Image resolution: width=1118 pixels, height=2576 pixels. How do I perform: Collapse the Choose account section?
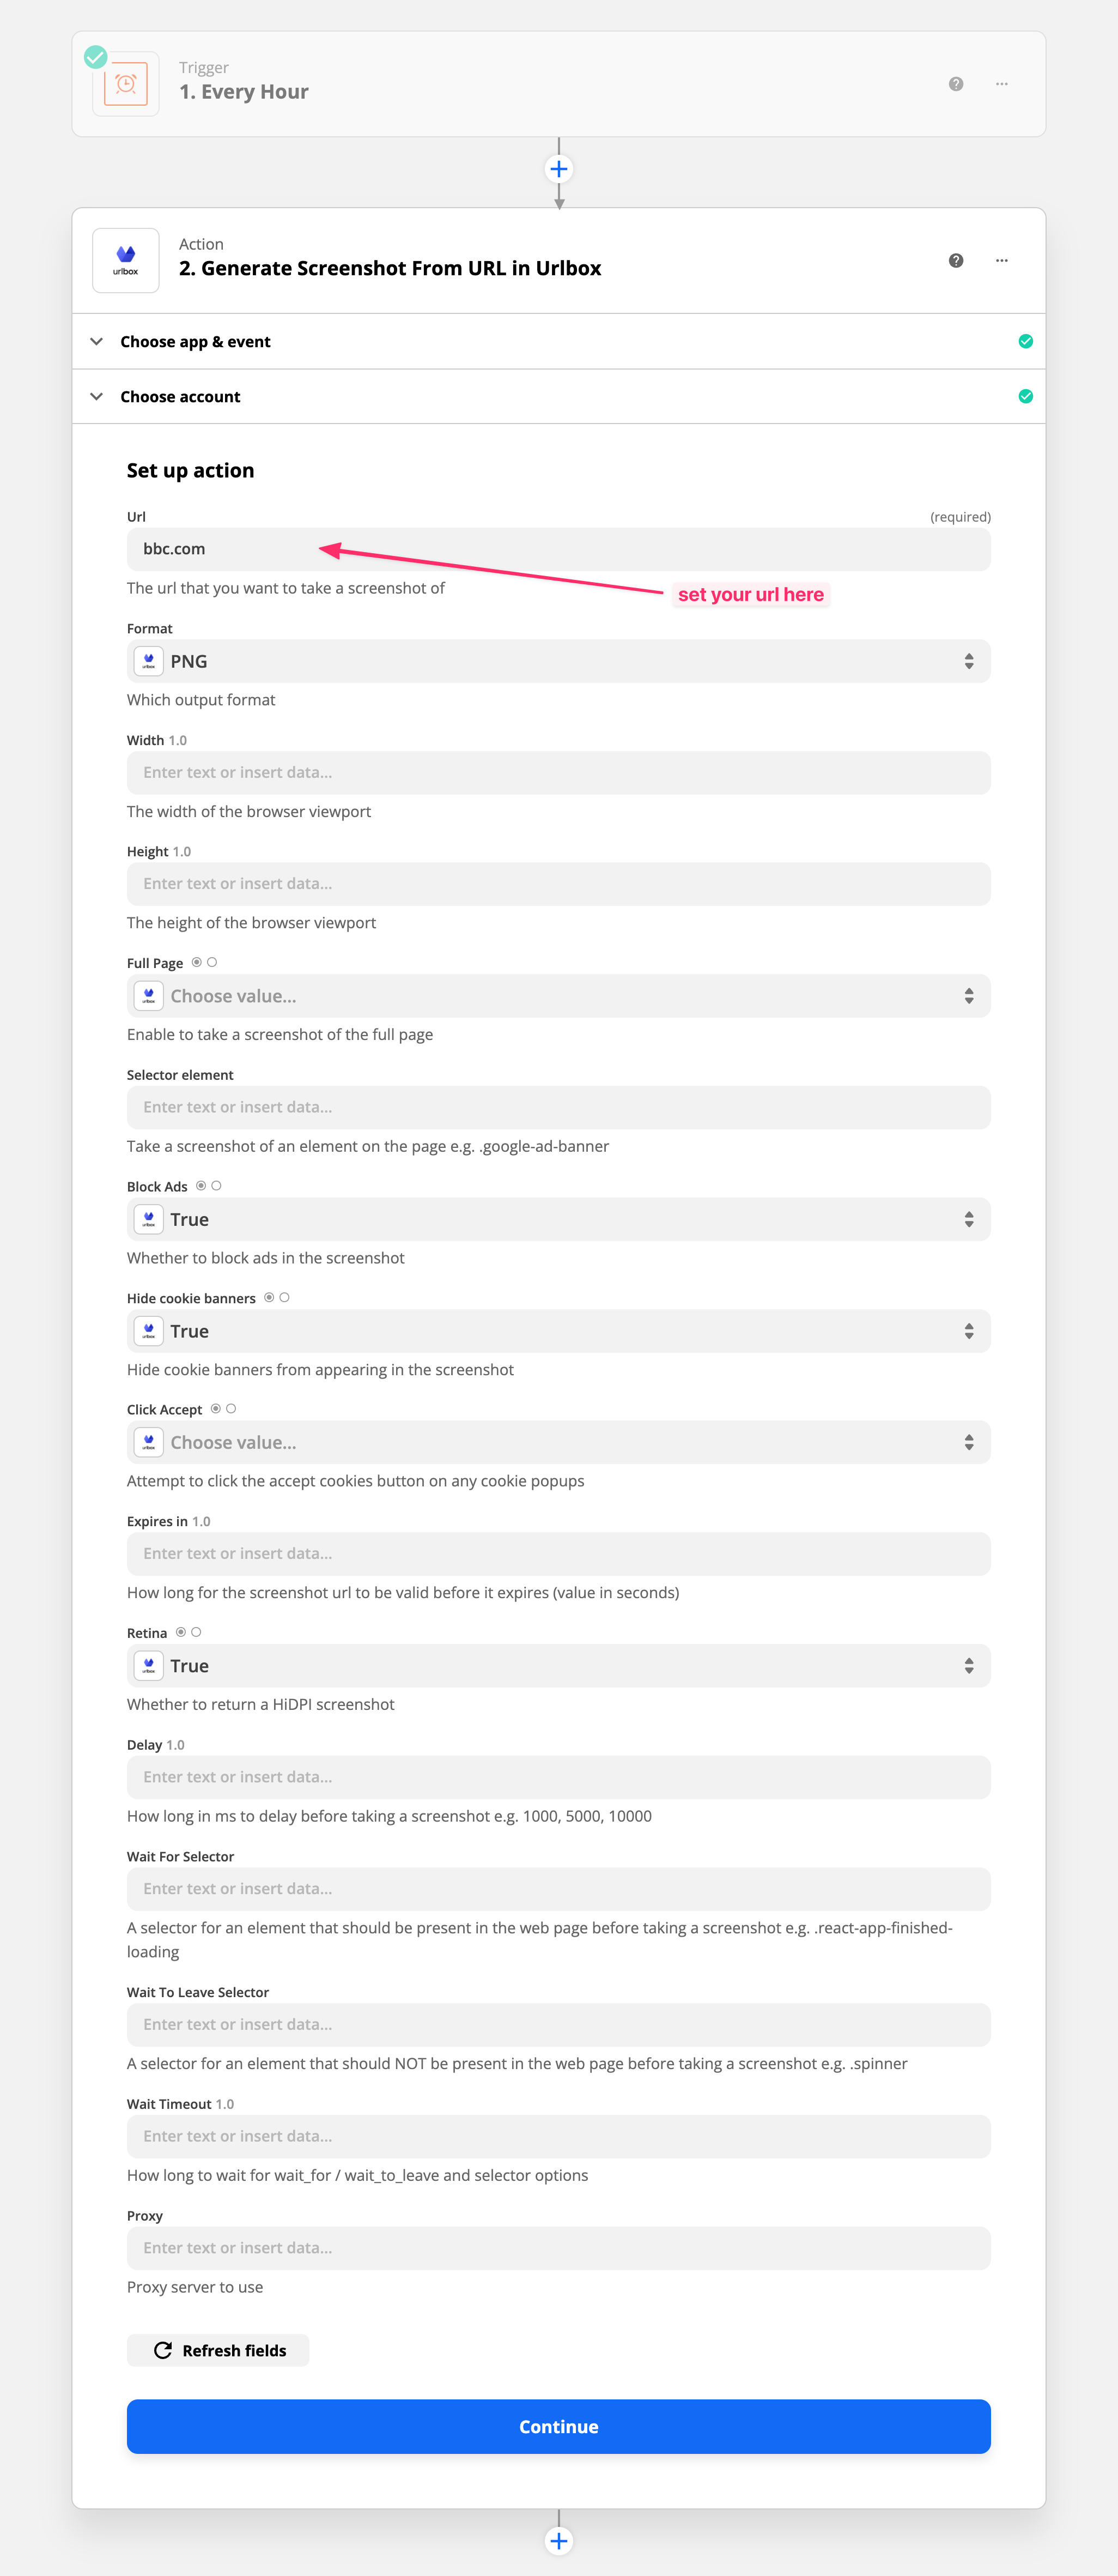coord(97,396)
